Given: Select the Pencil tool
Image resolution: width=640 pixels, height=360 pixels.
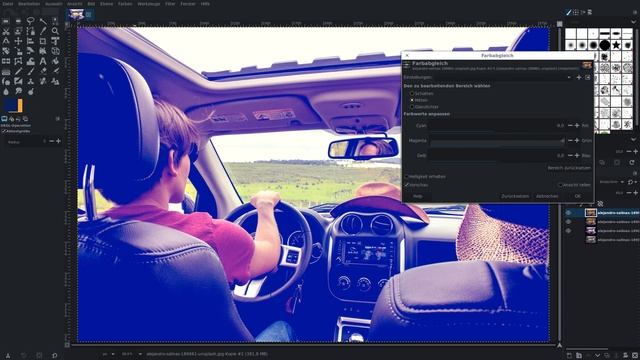Looking at the screenshot, I should (18, 72).
